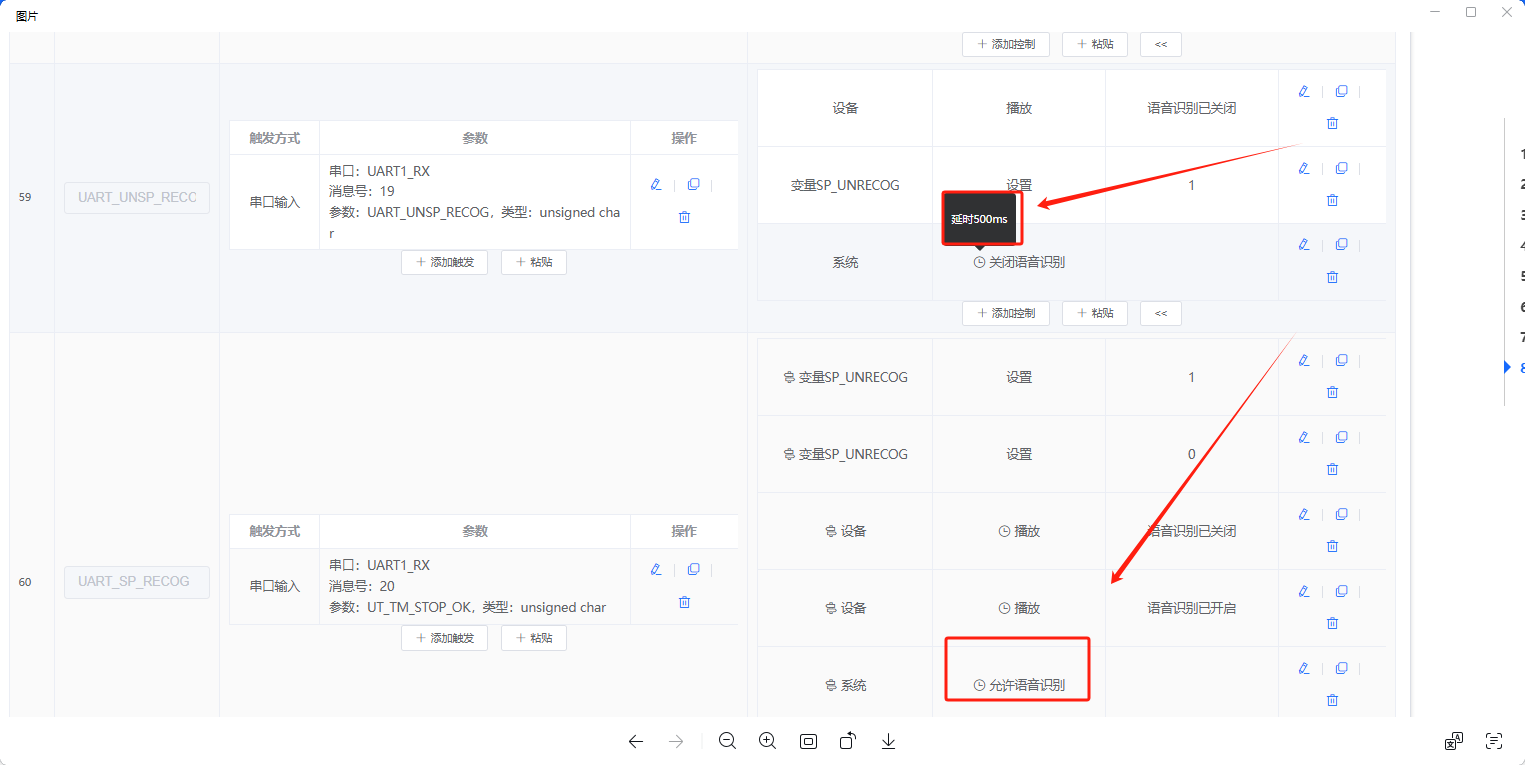Screen dimensions: 1525x765
Task: Click 添加控制 below the 关闭语音识别 section
Action: [x=1005, y=313]
